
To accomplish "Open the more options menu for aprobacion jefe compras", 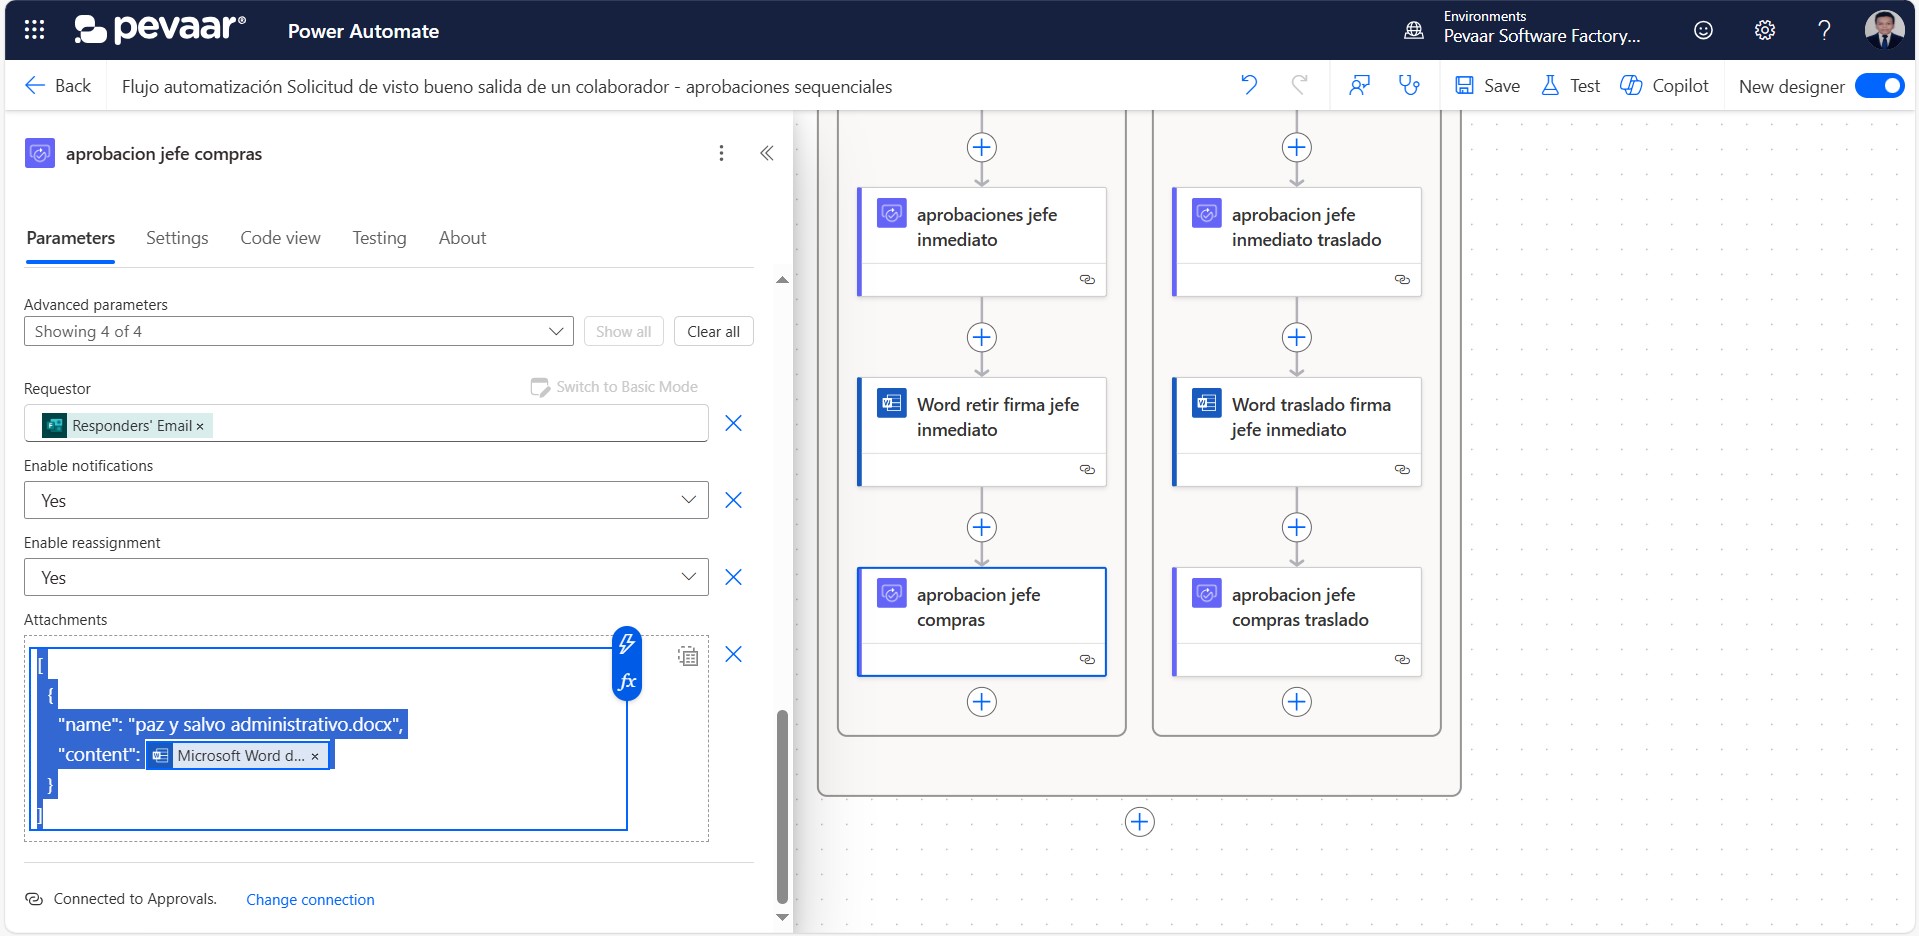I will 721,153.
